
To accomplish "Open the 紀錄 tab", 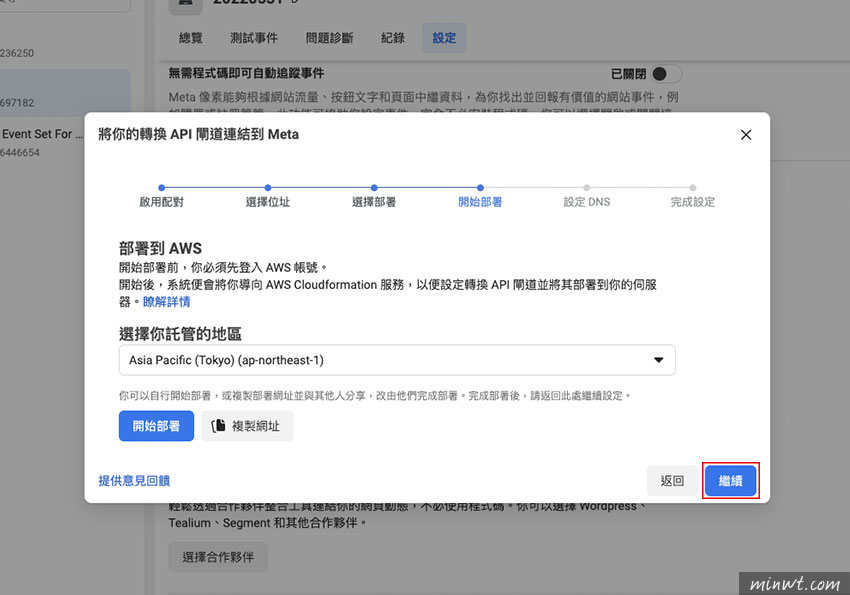I will (x=393, y=38).
